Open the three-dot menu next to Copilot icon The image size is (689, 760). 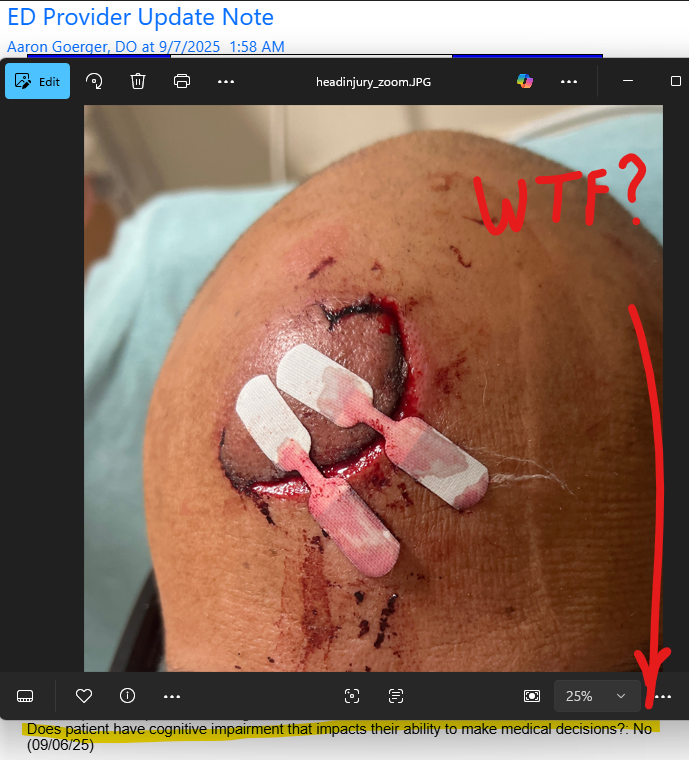coord(569,81)
